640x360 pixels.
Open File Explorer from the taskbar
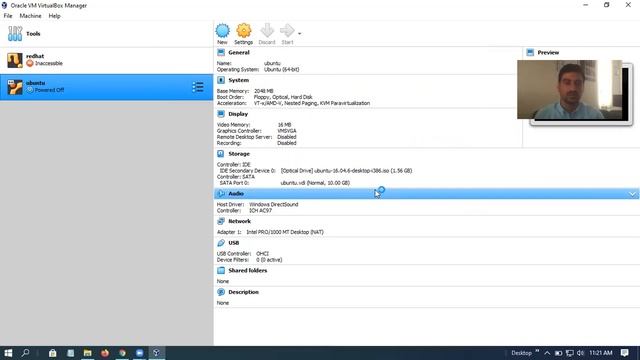[87, 353]
